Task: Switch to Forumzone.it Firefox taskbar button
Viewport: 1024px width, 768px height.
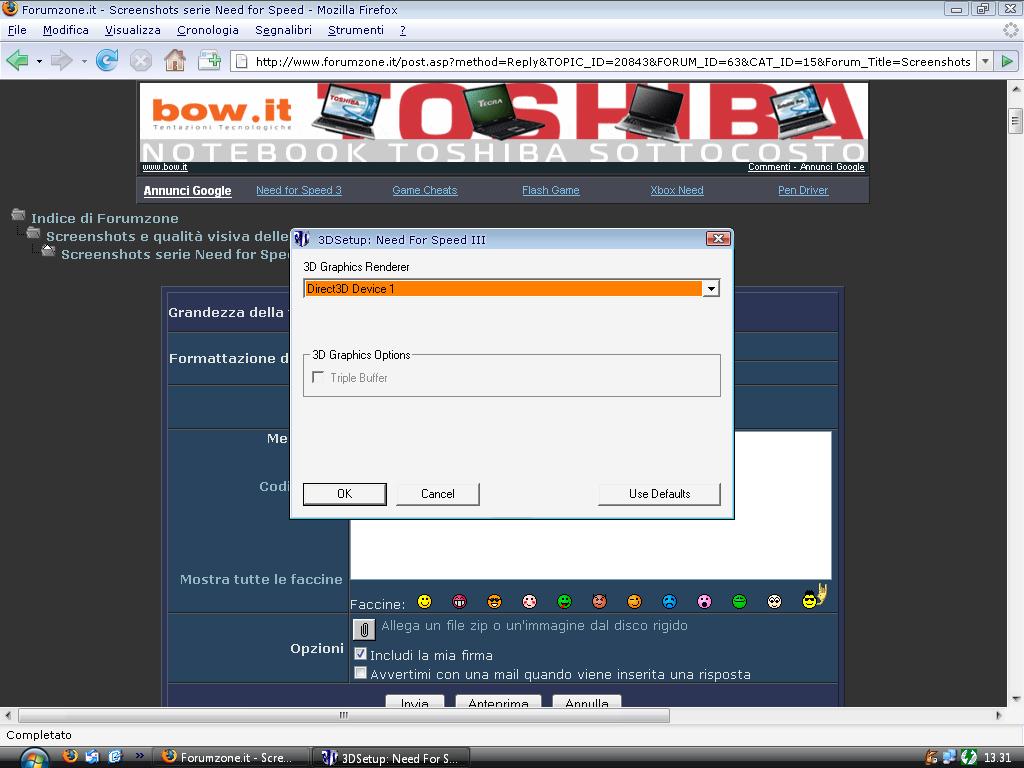Action: [232, 758]
